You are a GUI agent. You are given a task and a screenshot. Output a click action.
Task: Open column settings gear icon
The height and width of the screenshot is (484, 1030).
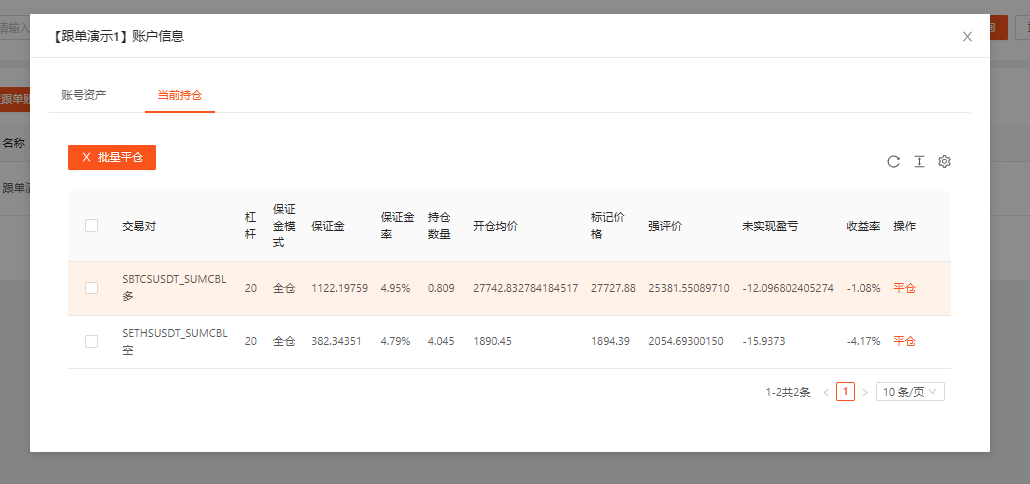tap(945, 162)
